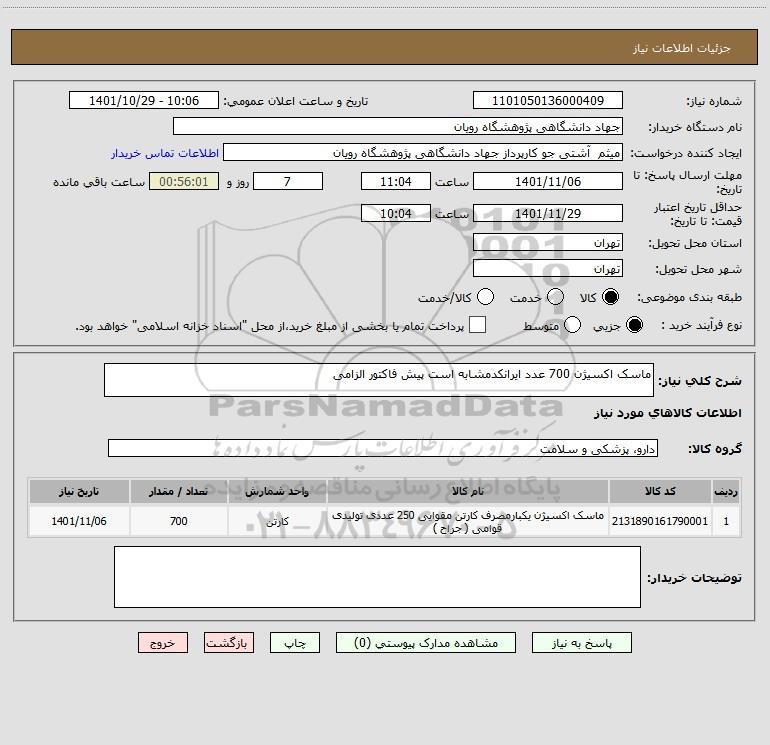This screenshot has height=745, width=770.
Task: Click the price validity time 10:04 field
Action: (396, 213)
